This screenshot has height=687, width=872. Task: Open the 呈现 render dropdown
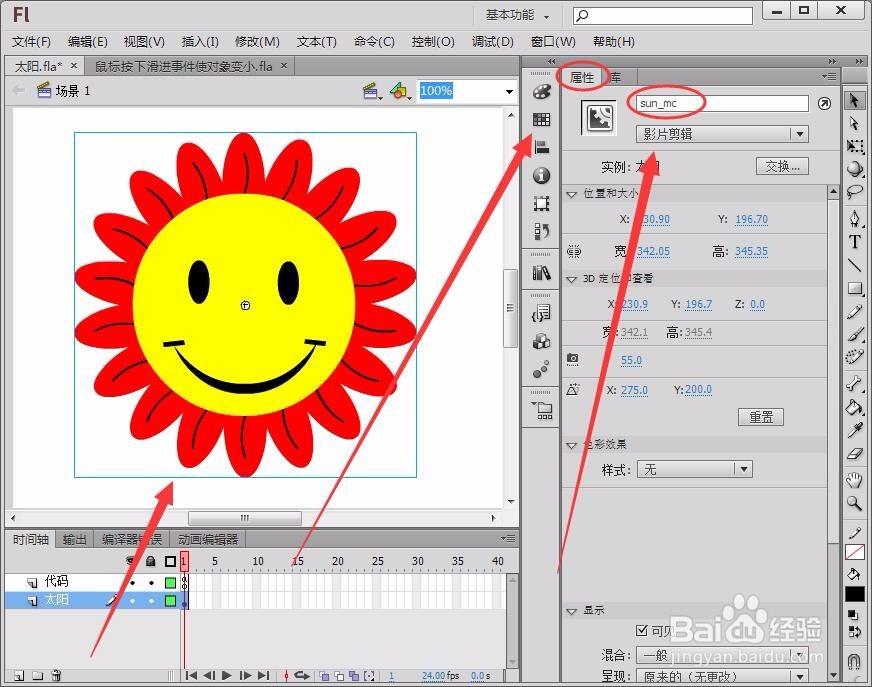[x=722, y=676]
